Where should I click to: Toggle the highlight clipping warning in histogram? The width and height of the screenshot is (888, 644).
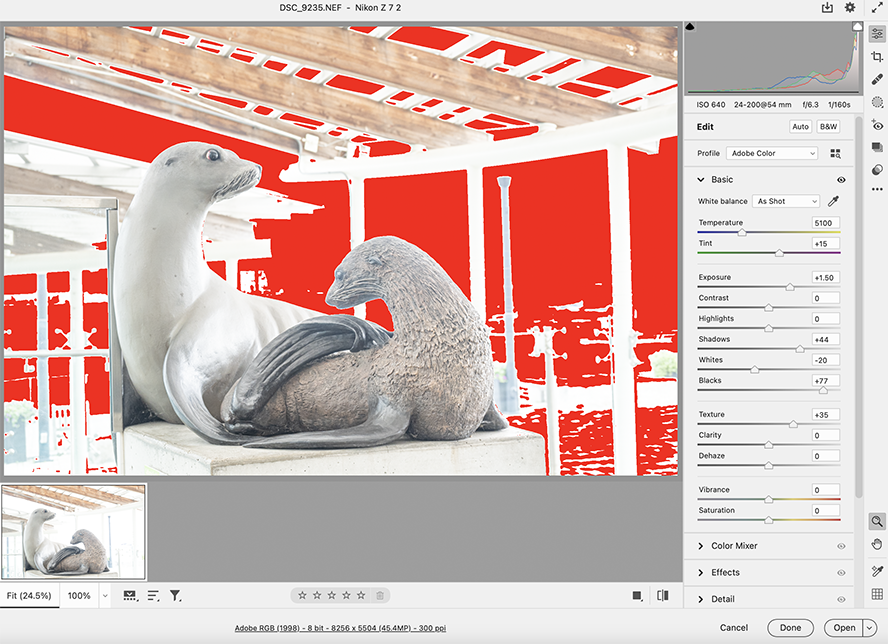(856, 27)
